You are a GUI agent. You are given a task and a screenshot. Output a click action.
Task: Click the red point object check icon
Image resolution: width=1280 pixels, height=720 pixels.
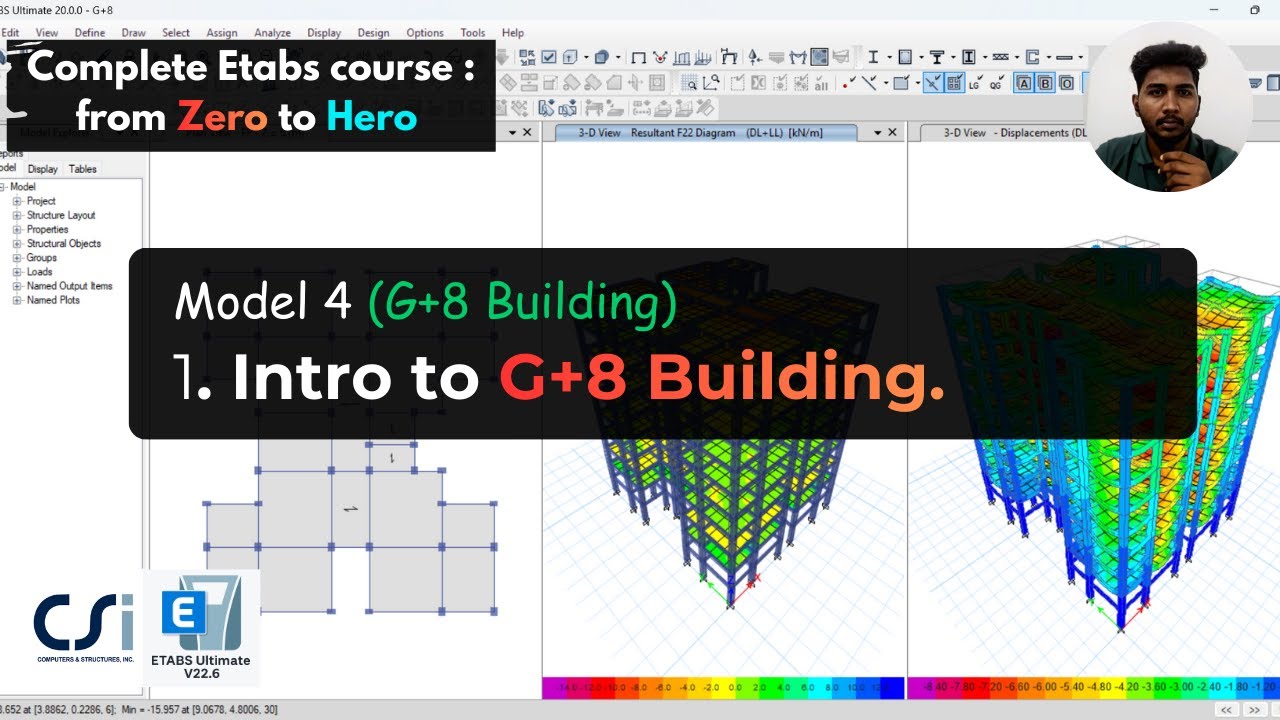click(x=848, y=83)
